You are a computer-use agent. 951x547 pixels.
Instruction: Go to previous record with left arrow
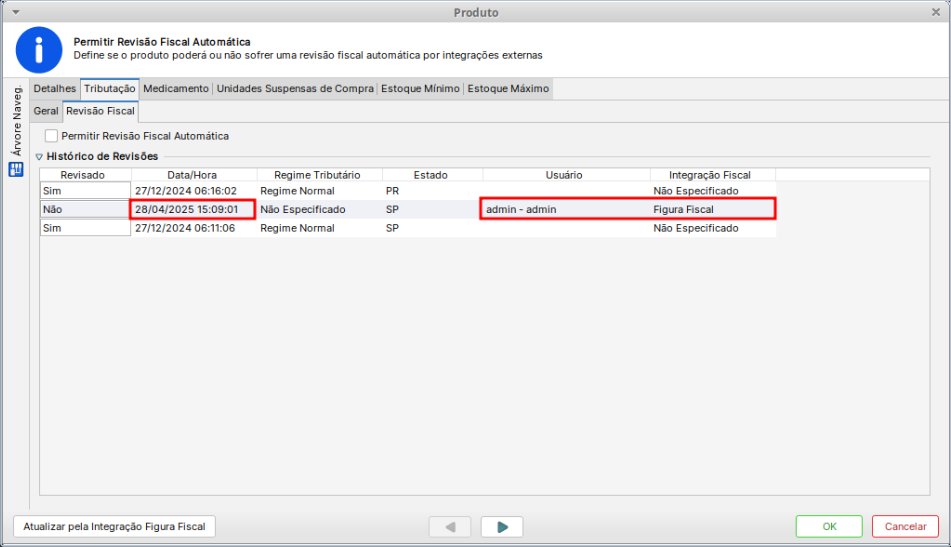[x=450, y=526]
